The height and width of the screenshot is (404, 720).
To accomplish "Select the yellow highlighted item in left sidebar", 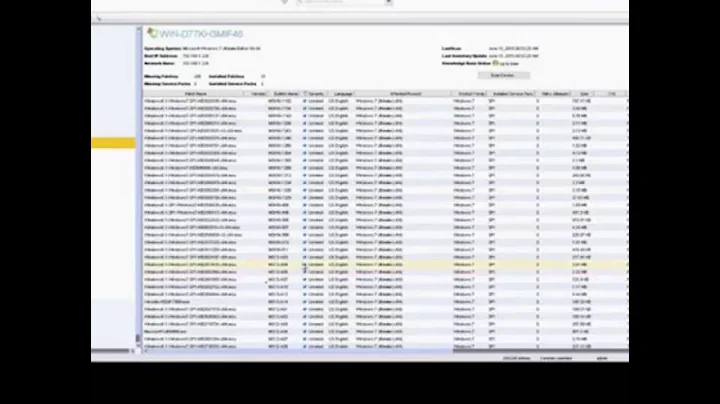I will click(x=113, y=143).
